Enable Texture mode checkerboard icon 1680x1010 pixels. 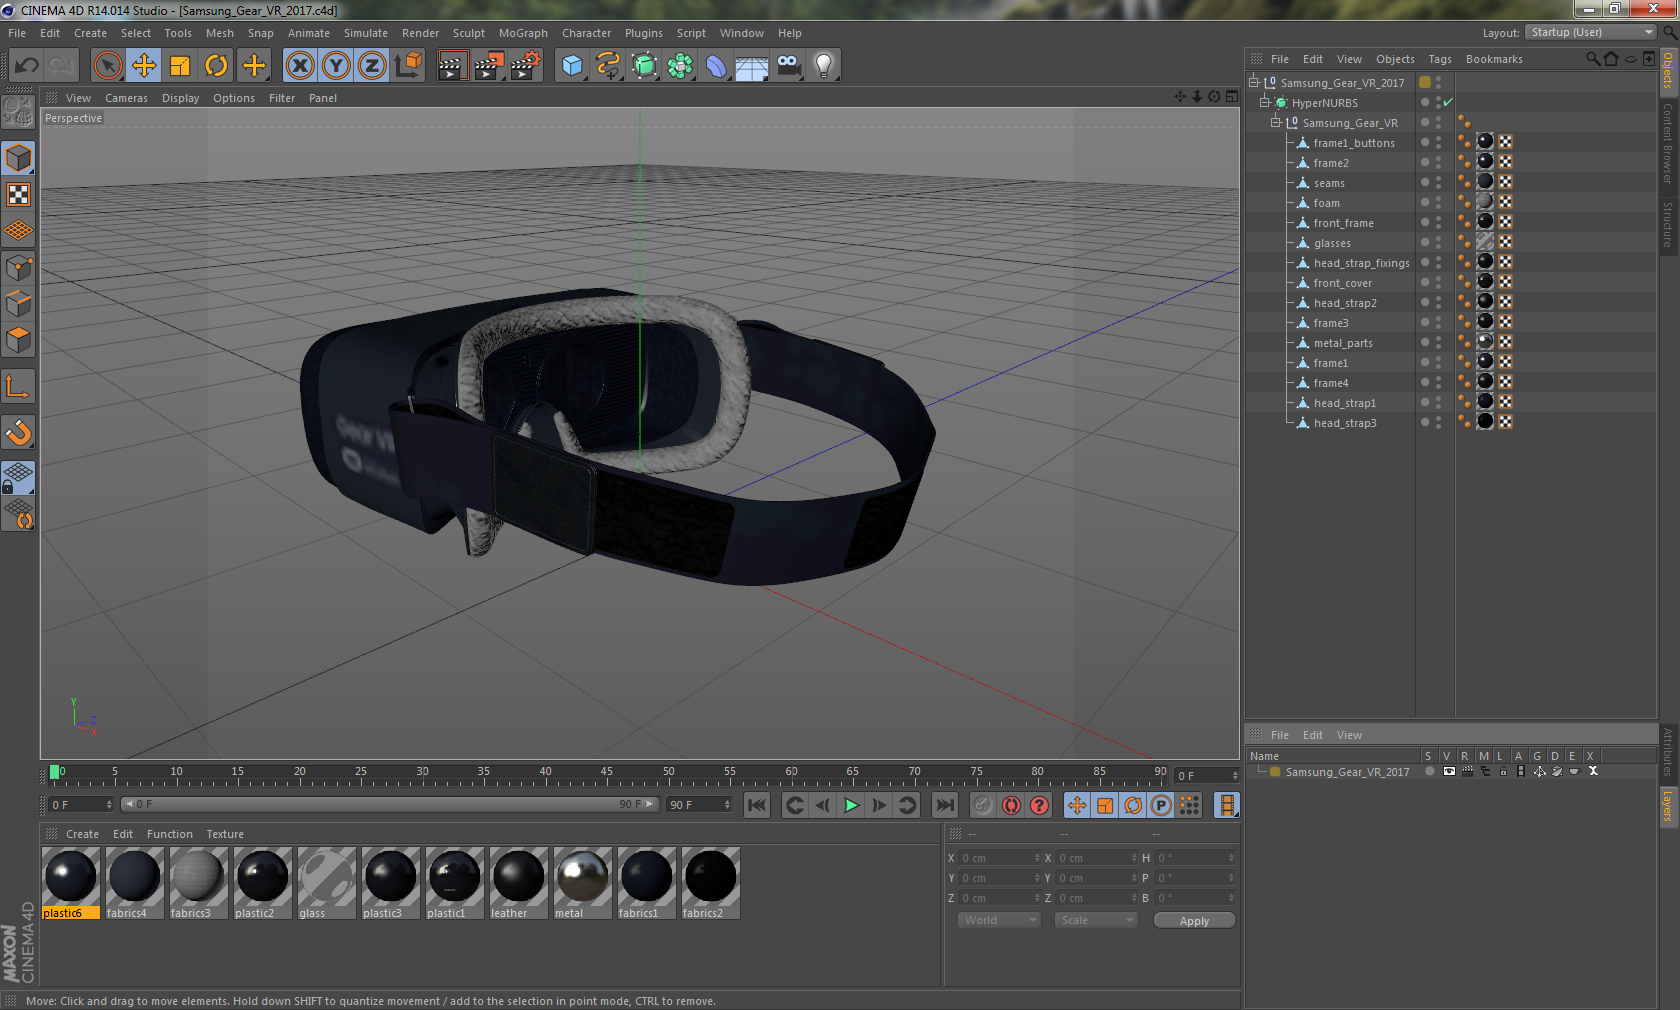click(x=19, y=194)
